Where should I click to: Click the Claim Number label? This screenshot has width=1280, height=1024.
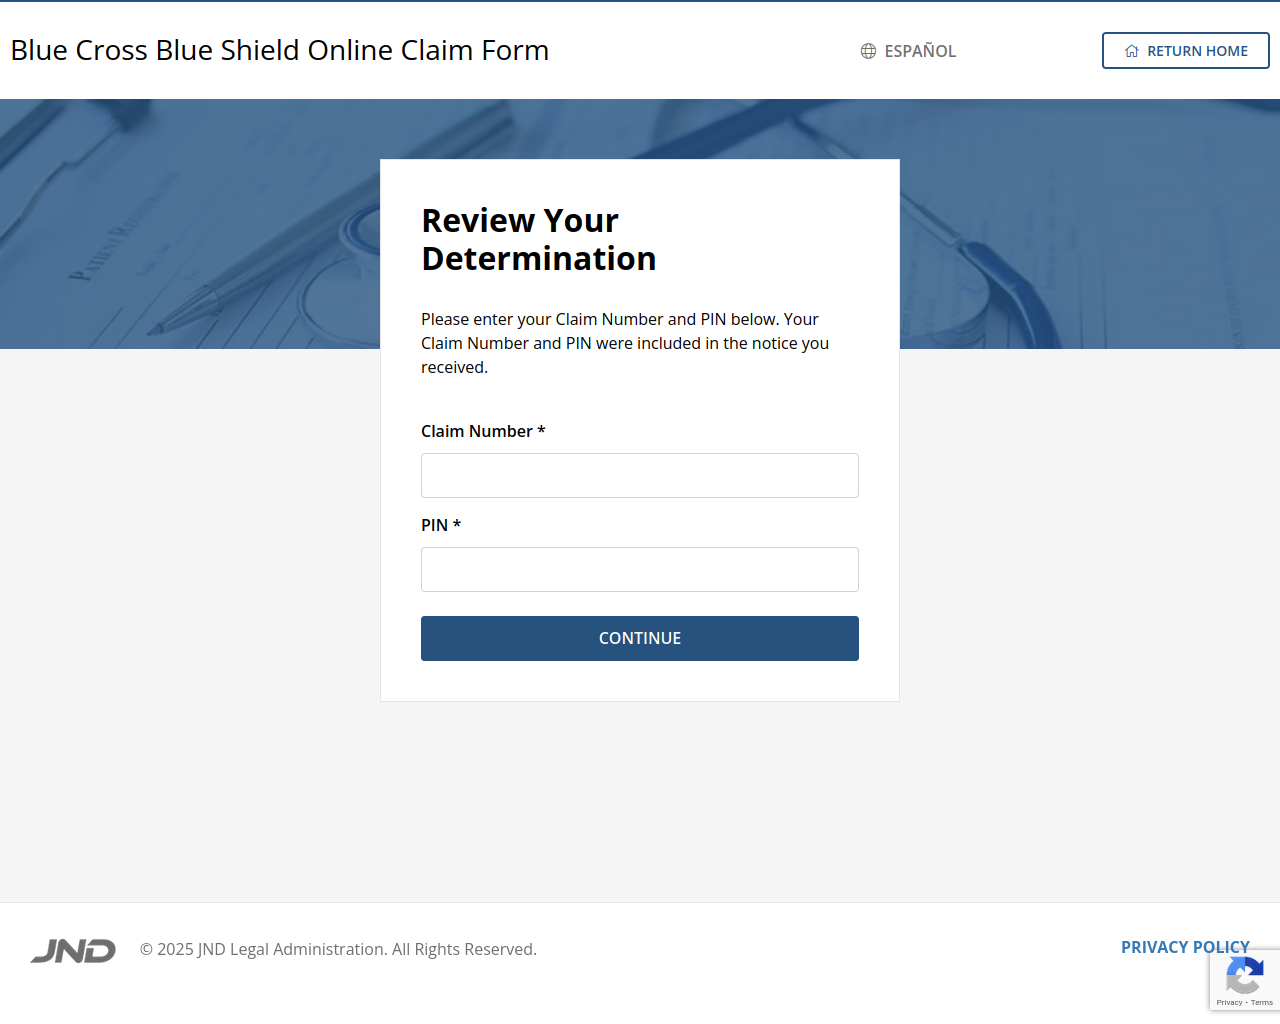tap(483, 431)
